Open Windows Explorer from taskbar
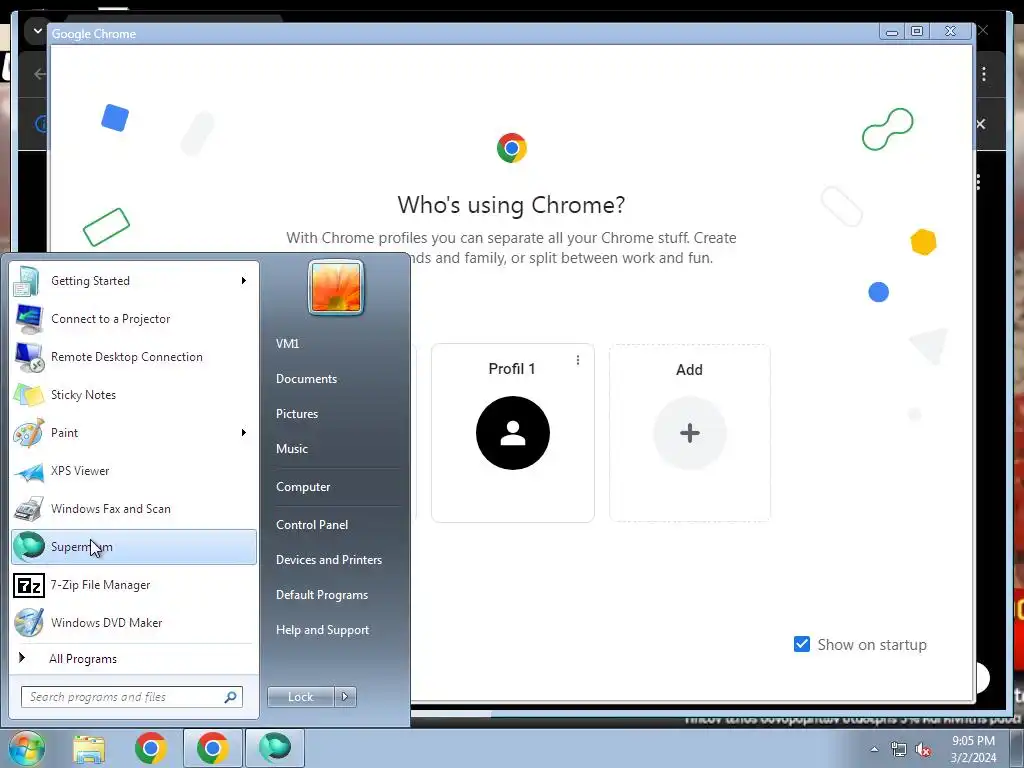This screenshot has width=1024, height=768. (89, 748)
